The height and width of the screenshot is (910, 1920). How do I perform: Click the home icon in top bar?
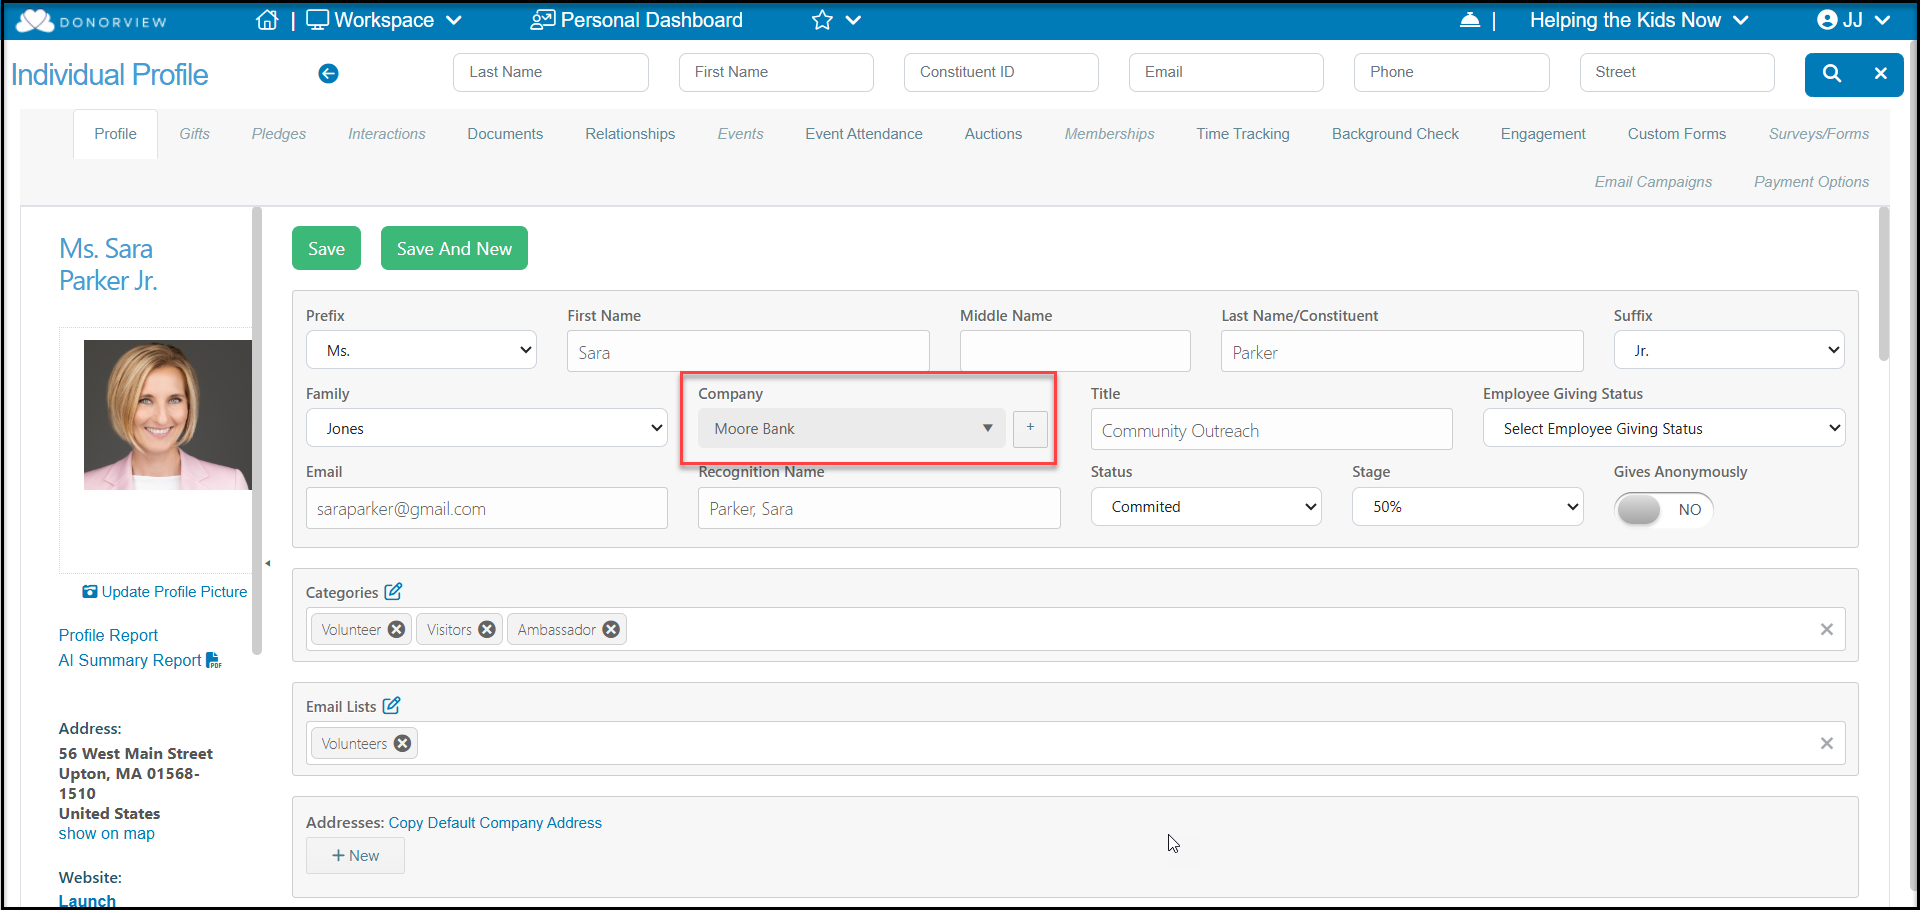pyautogui.click(x=267, y=20)
